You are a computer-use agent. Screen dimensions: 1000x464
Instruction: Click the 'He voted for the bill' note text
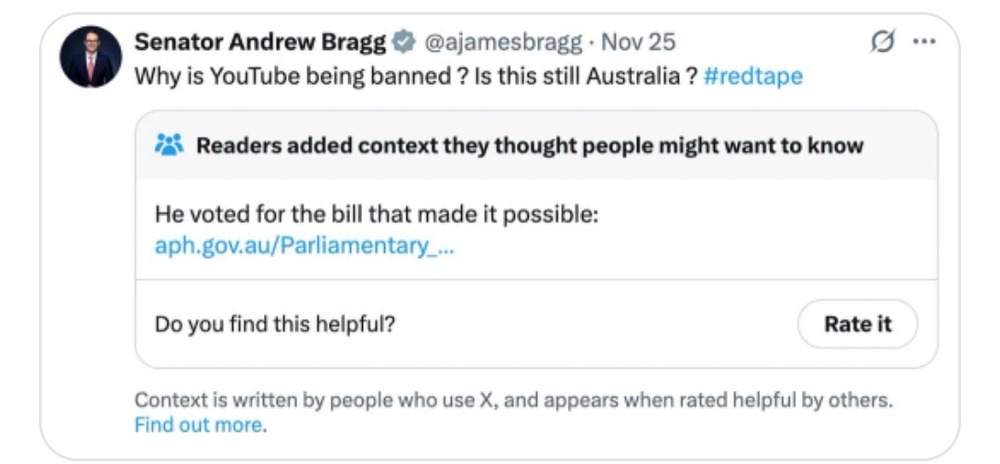click(x=376, y=214)
